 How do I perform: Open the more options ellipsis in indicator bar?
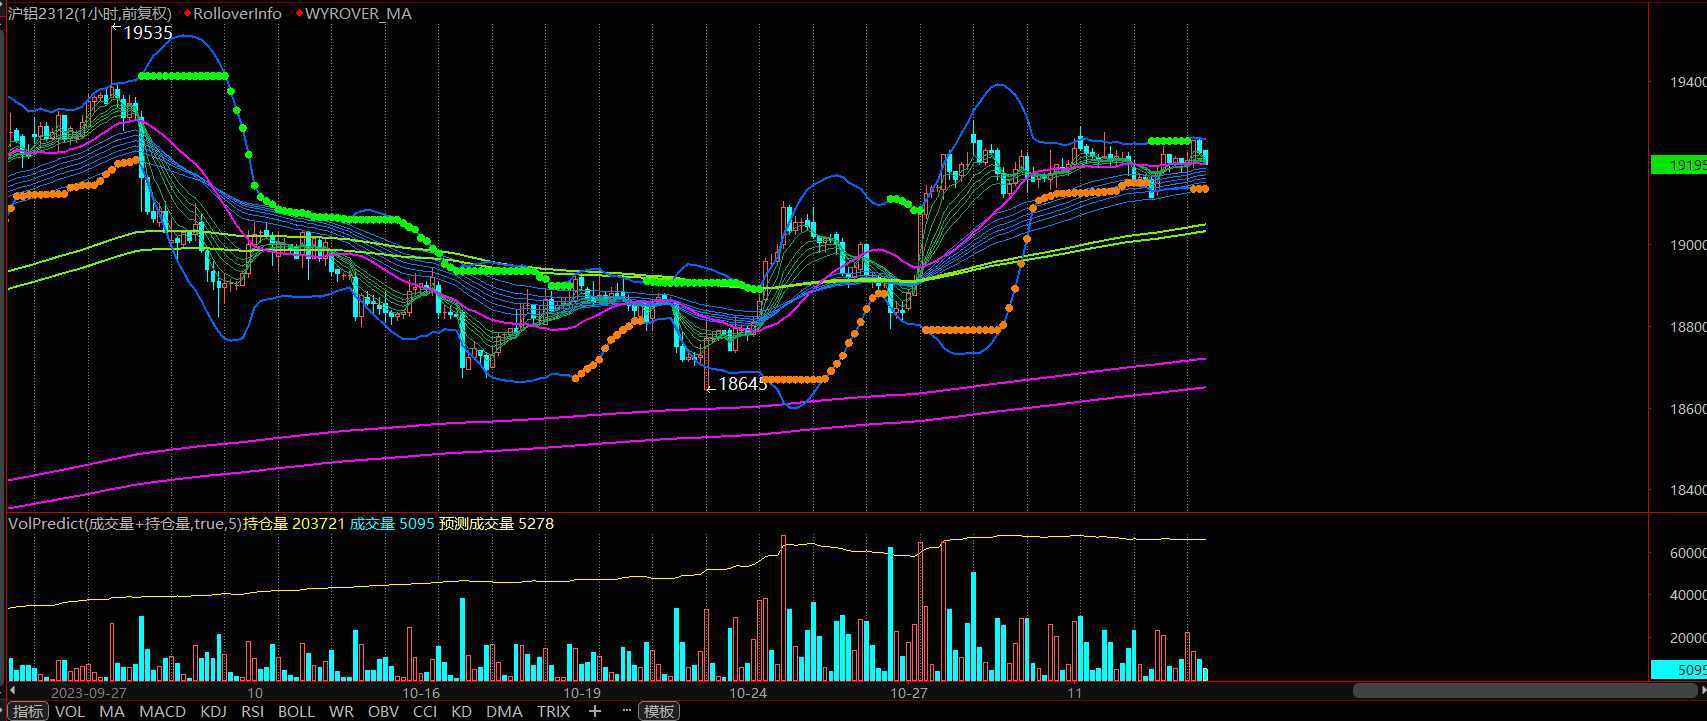(x=626, y=711)
